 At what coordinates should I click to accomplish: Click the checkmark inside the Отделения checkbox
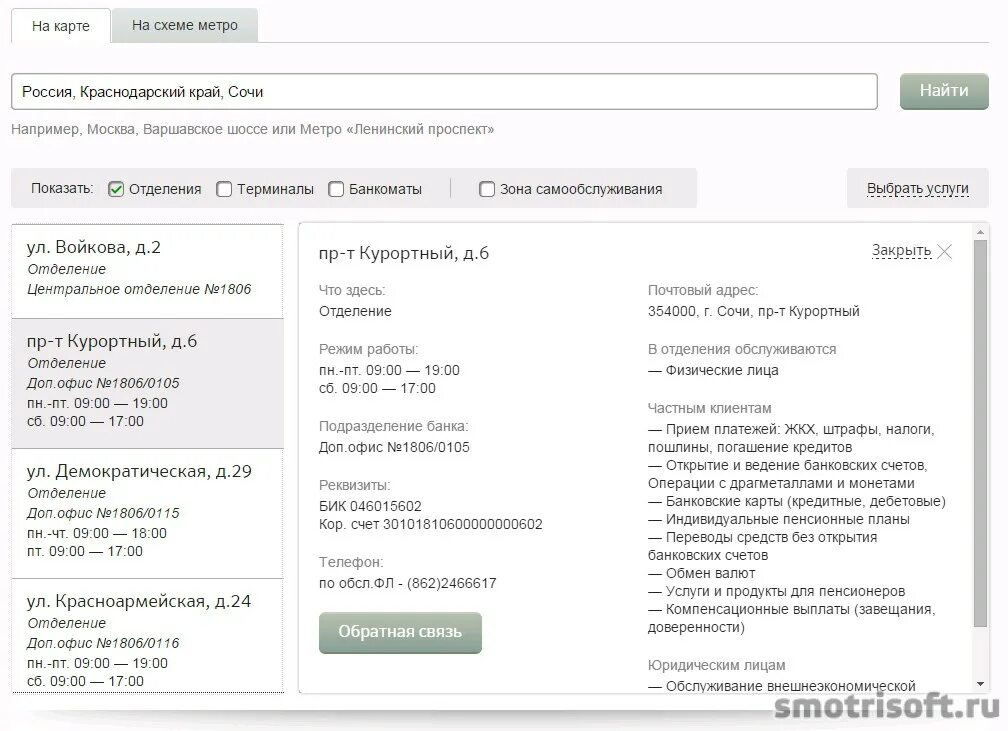(117, 188)
